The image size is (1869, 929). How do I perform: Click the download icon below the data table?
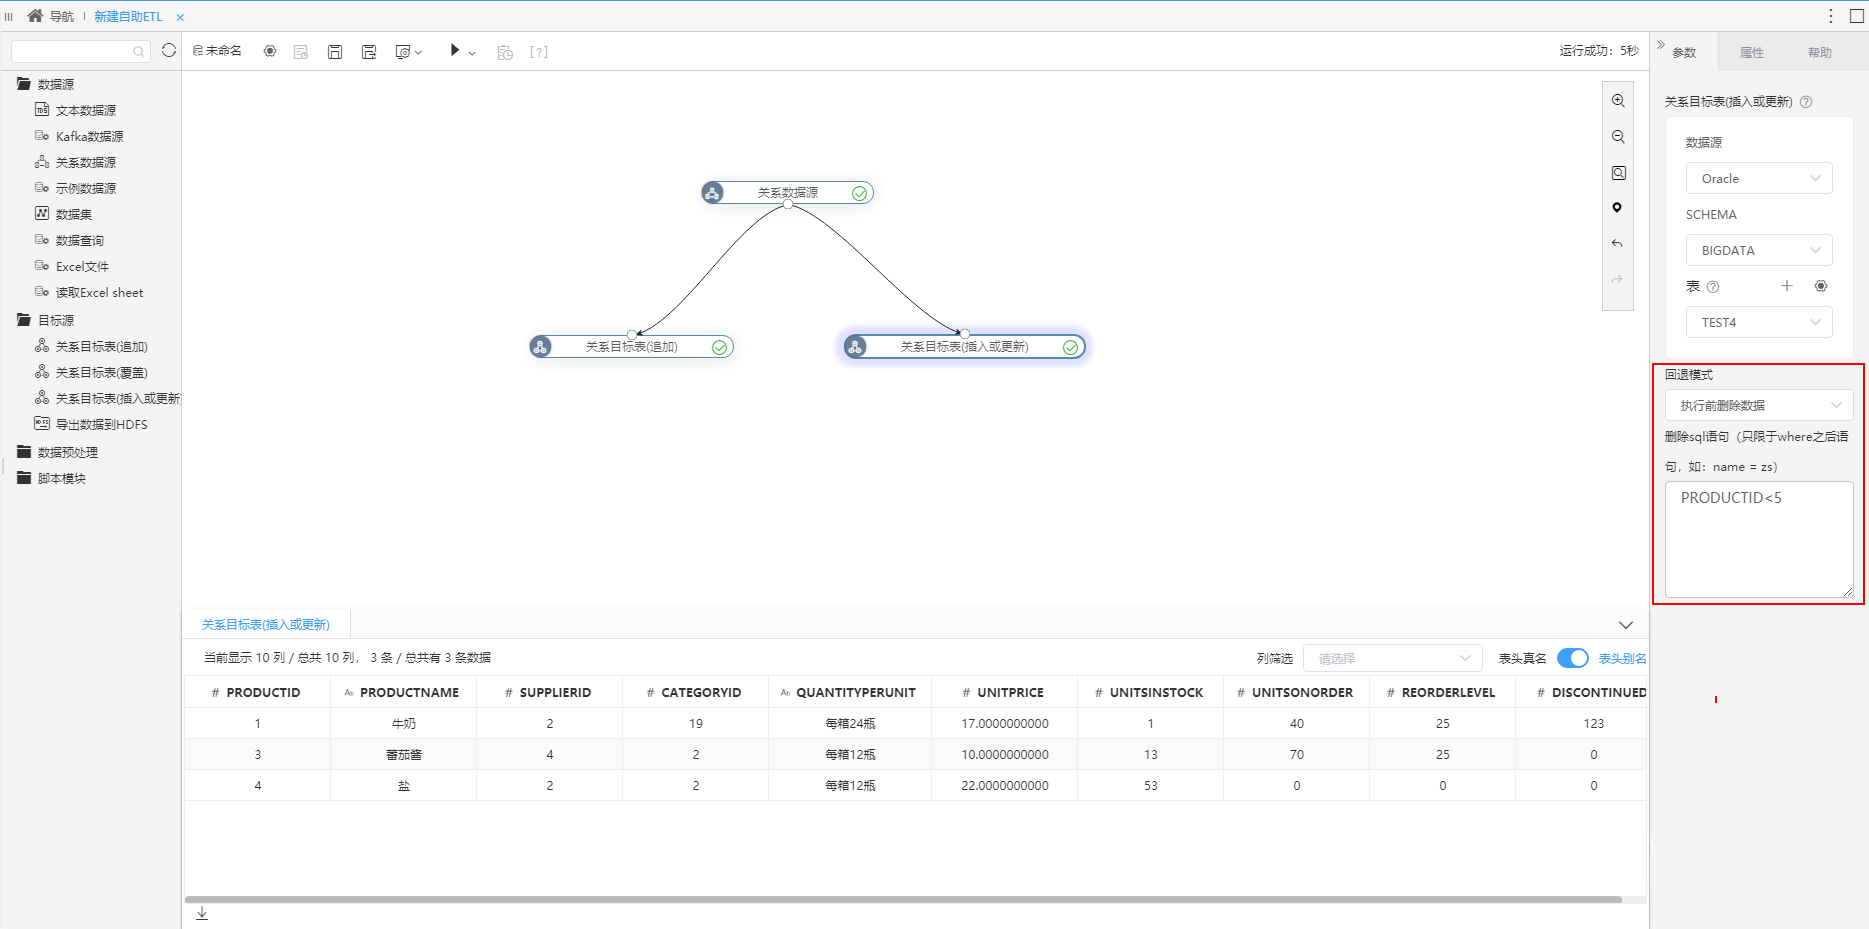click(202, 913)
